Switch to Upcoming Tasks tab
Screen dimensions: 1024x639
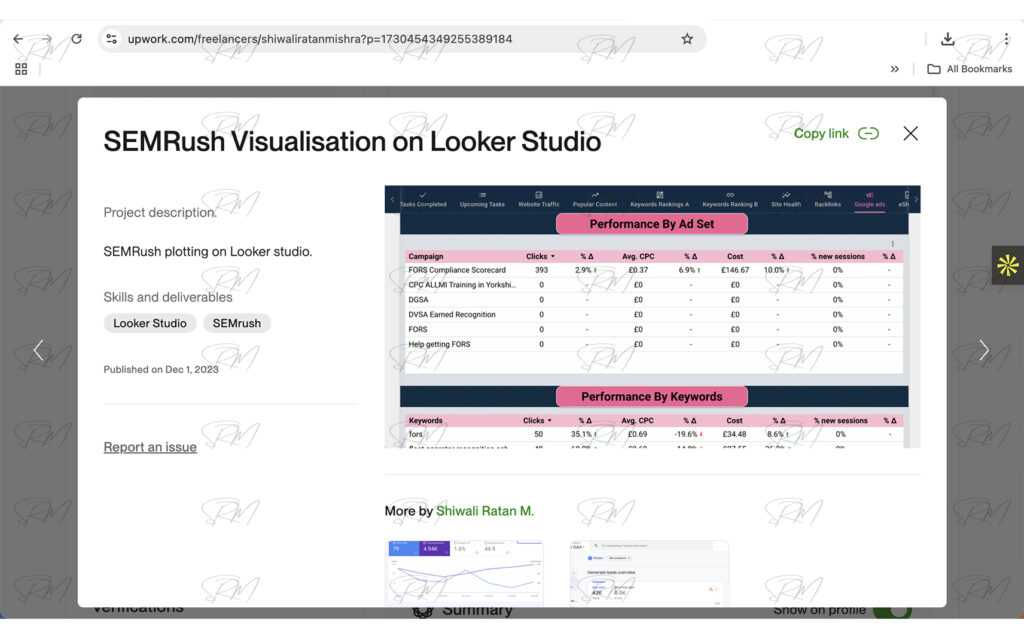482,199
